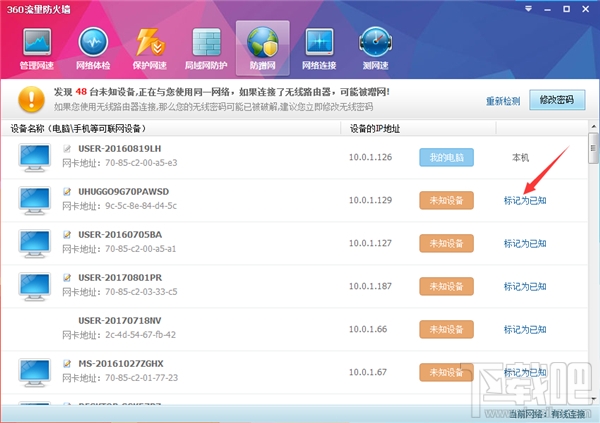600x423 pixels.
Task: Click IP address 10.0.1.67
Action: [368, 372]
